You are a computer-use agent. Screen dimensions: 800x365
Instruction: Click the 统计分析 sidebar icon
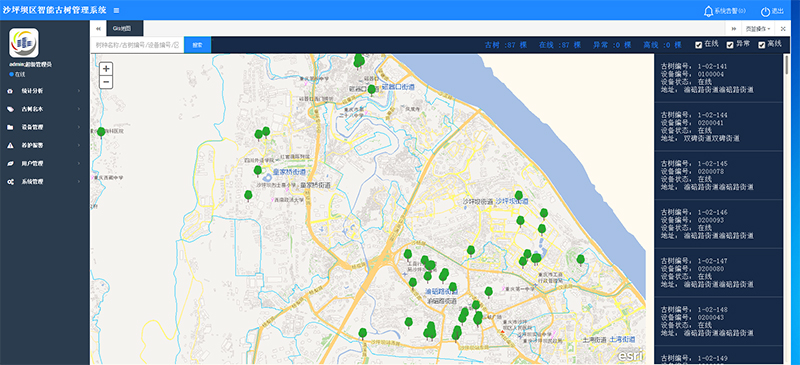[x=10, y=91]
